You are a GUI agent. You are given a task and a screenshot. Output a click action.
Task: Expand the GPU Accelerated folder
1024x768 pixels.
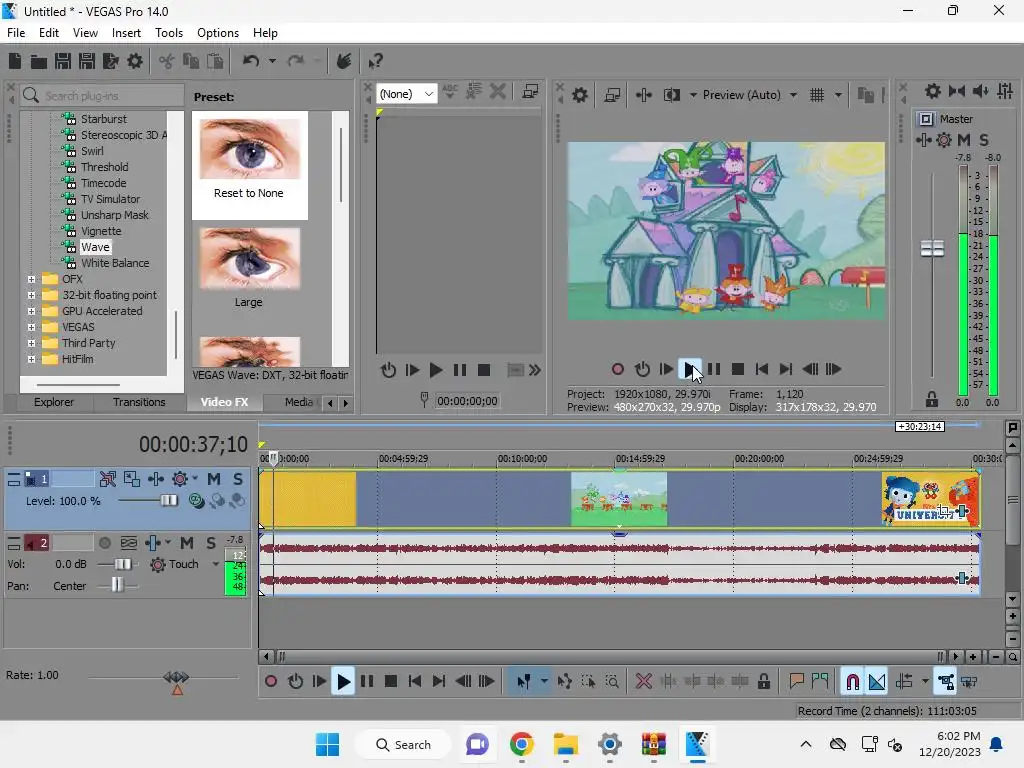(31, 312)
